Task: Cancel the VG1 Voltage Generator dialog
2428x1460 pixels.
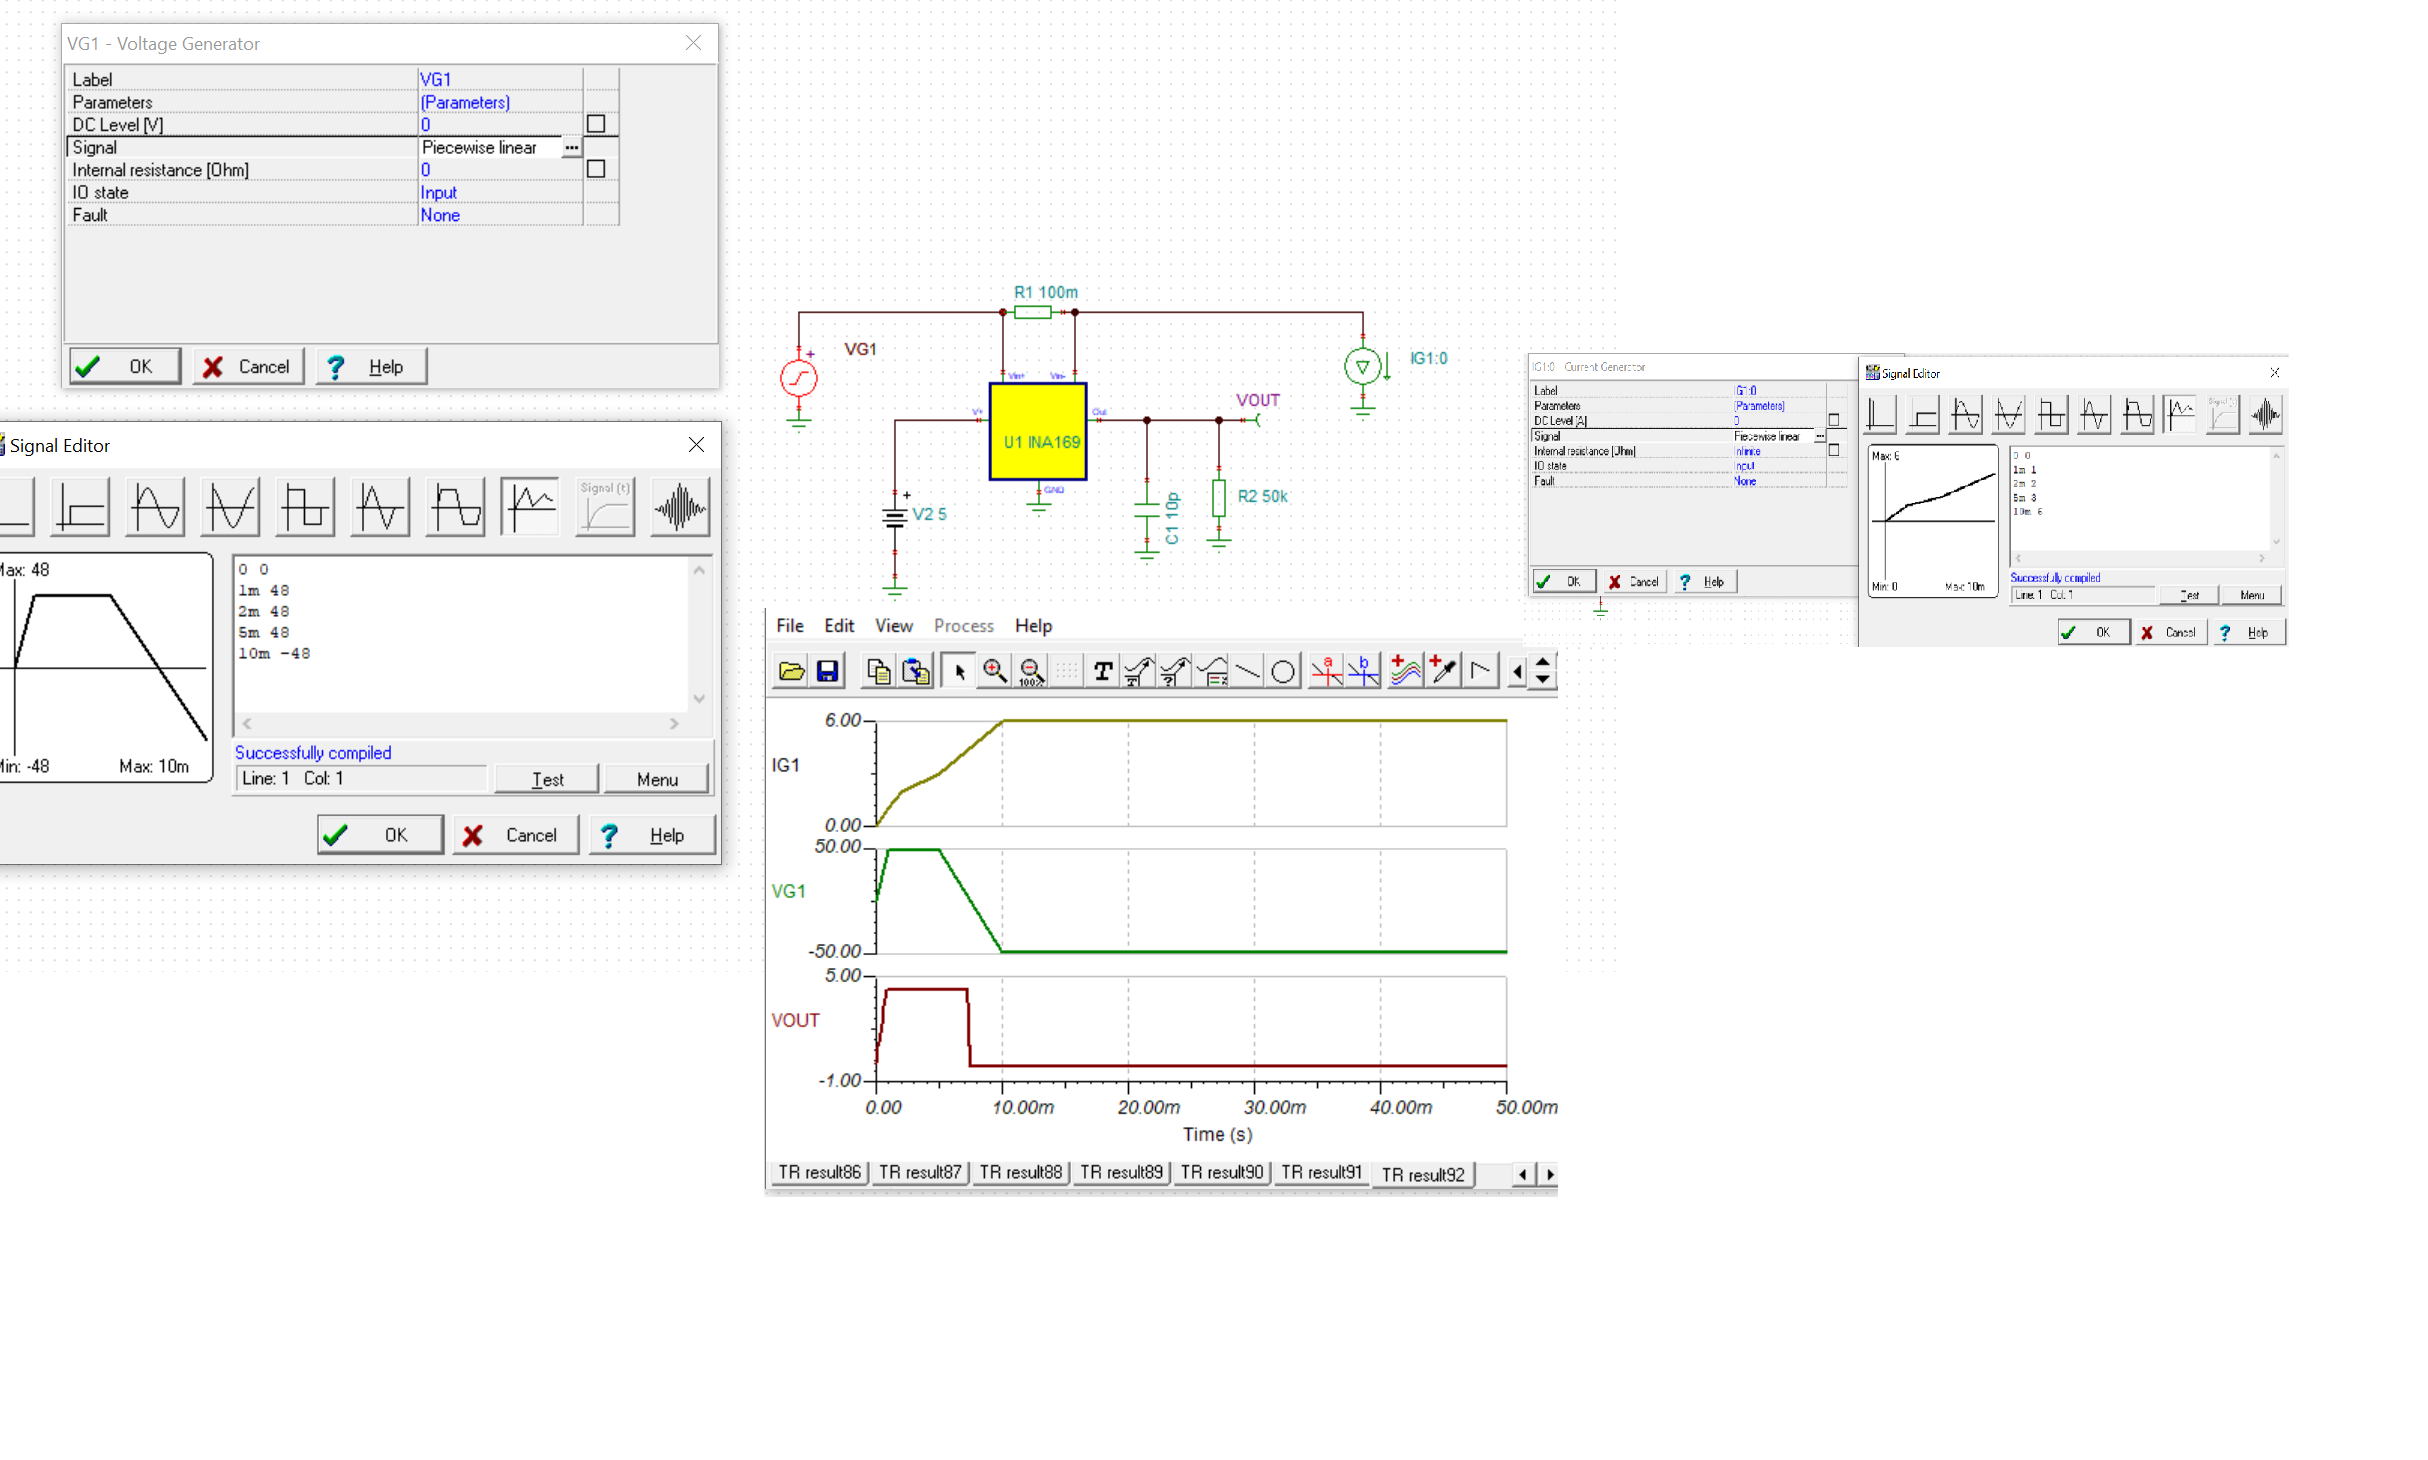Action: click(248, 367)
